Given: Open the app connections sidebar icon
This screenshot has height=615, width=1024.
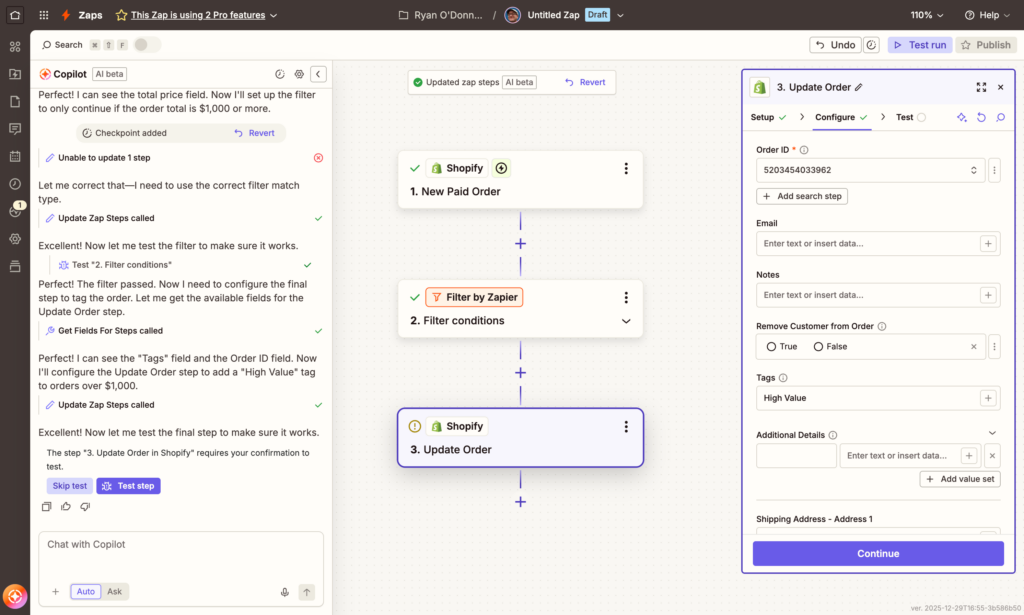Looking at the screenshot, I should pos(15,46).
